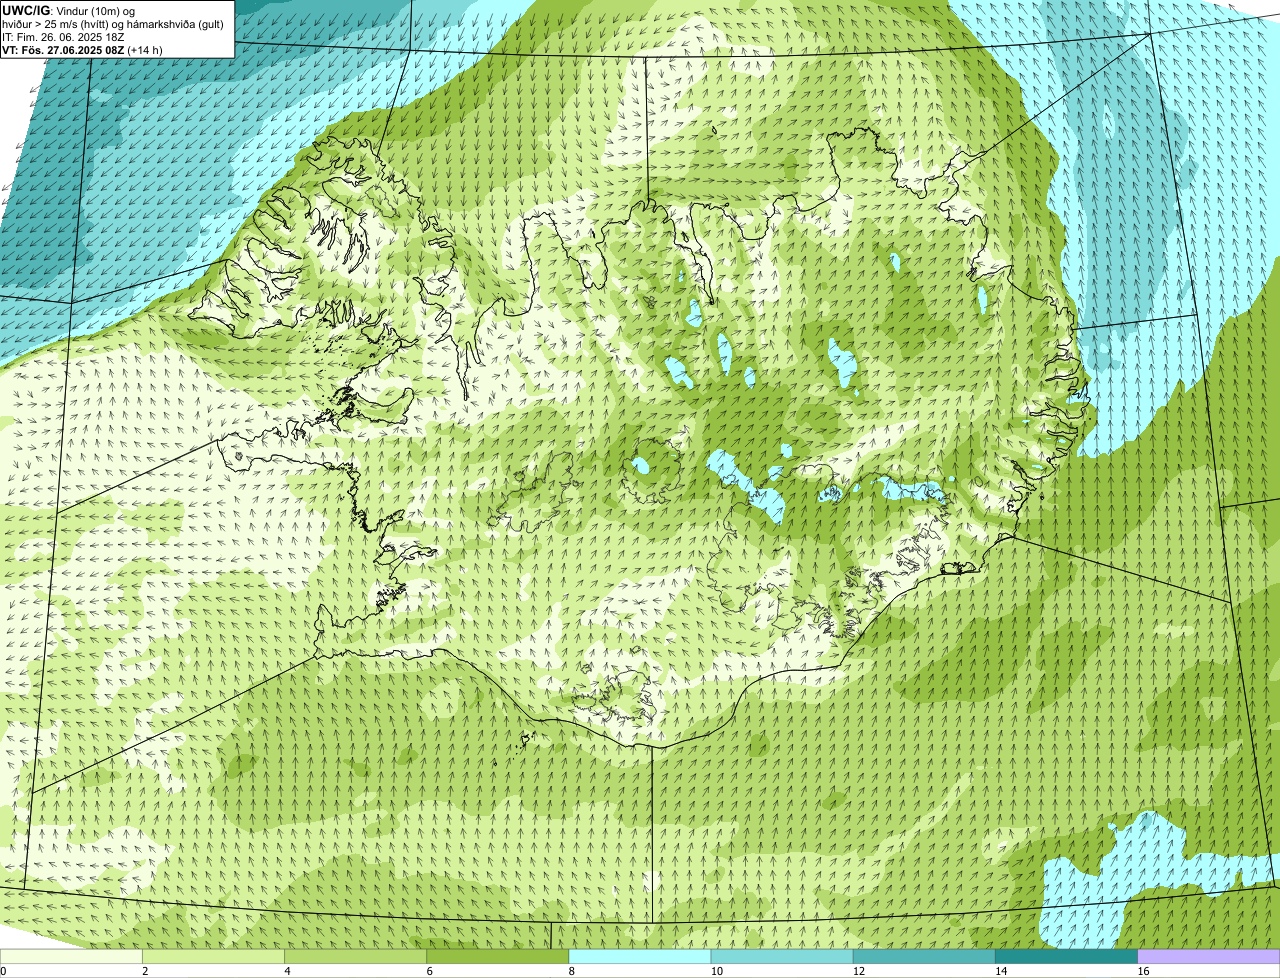
Task: Click the line mentioning "hámarkshviða (gult)"
Action: pyautogui.click(x=113, y=24)
